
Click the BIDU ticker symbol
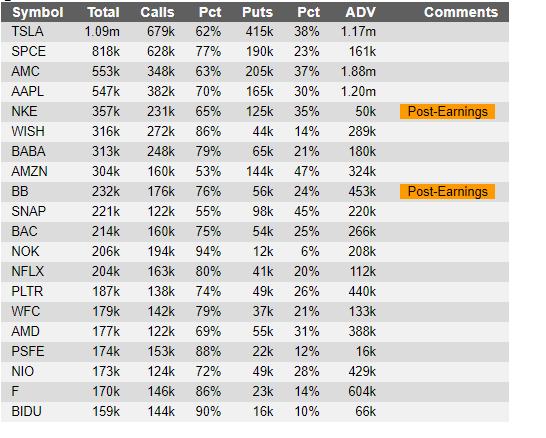(26, 412)
